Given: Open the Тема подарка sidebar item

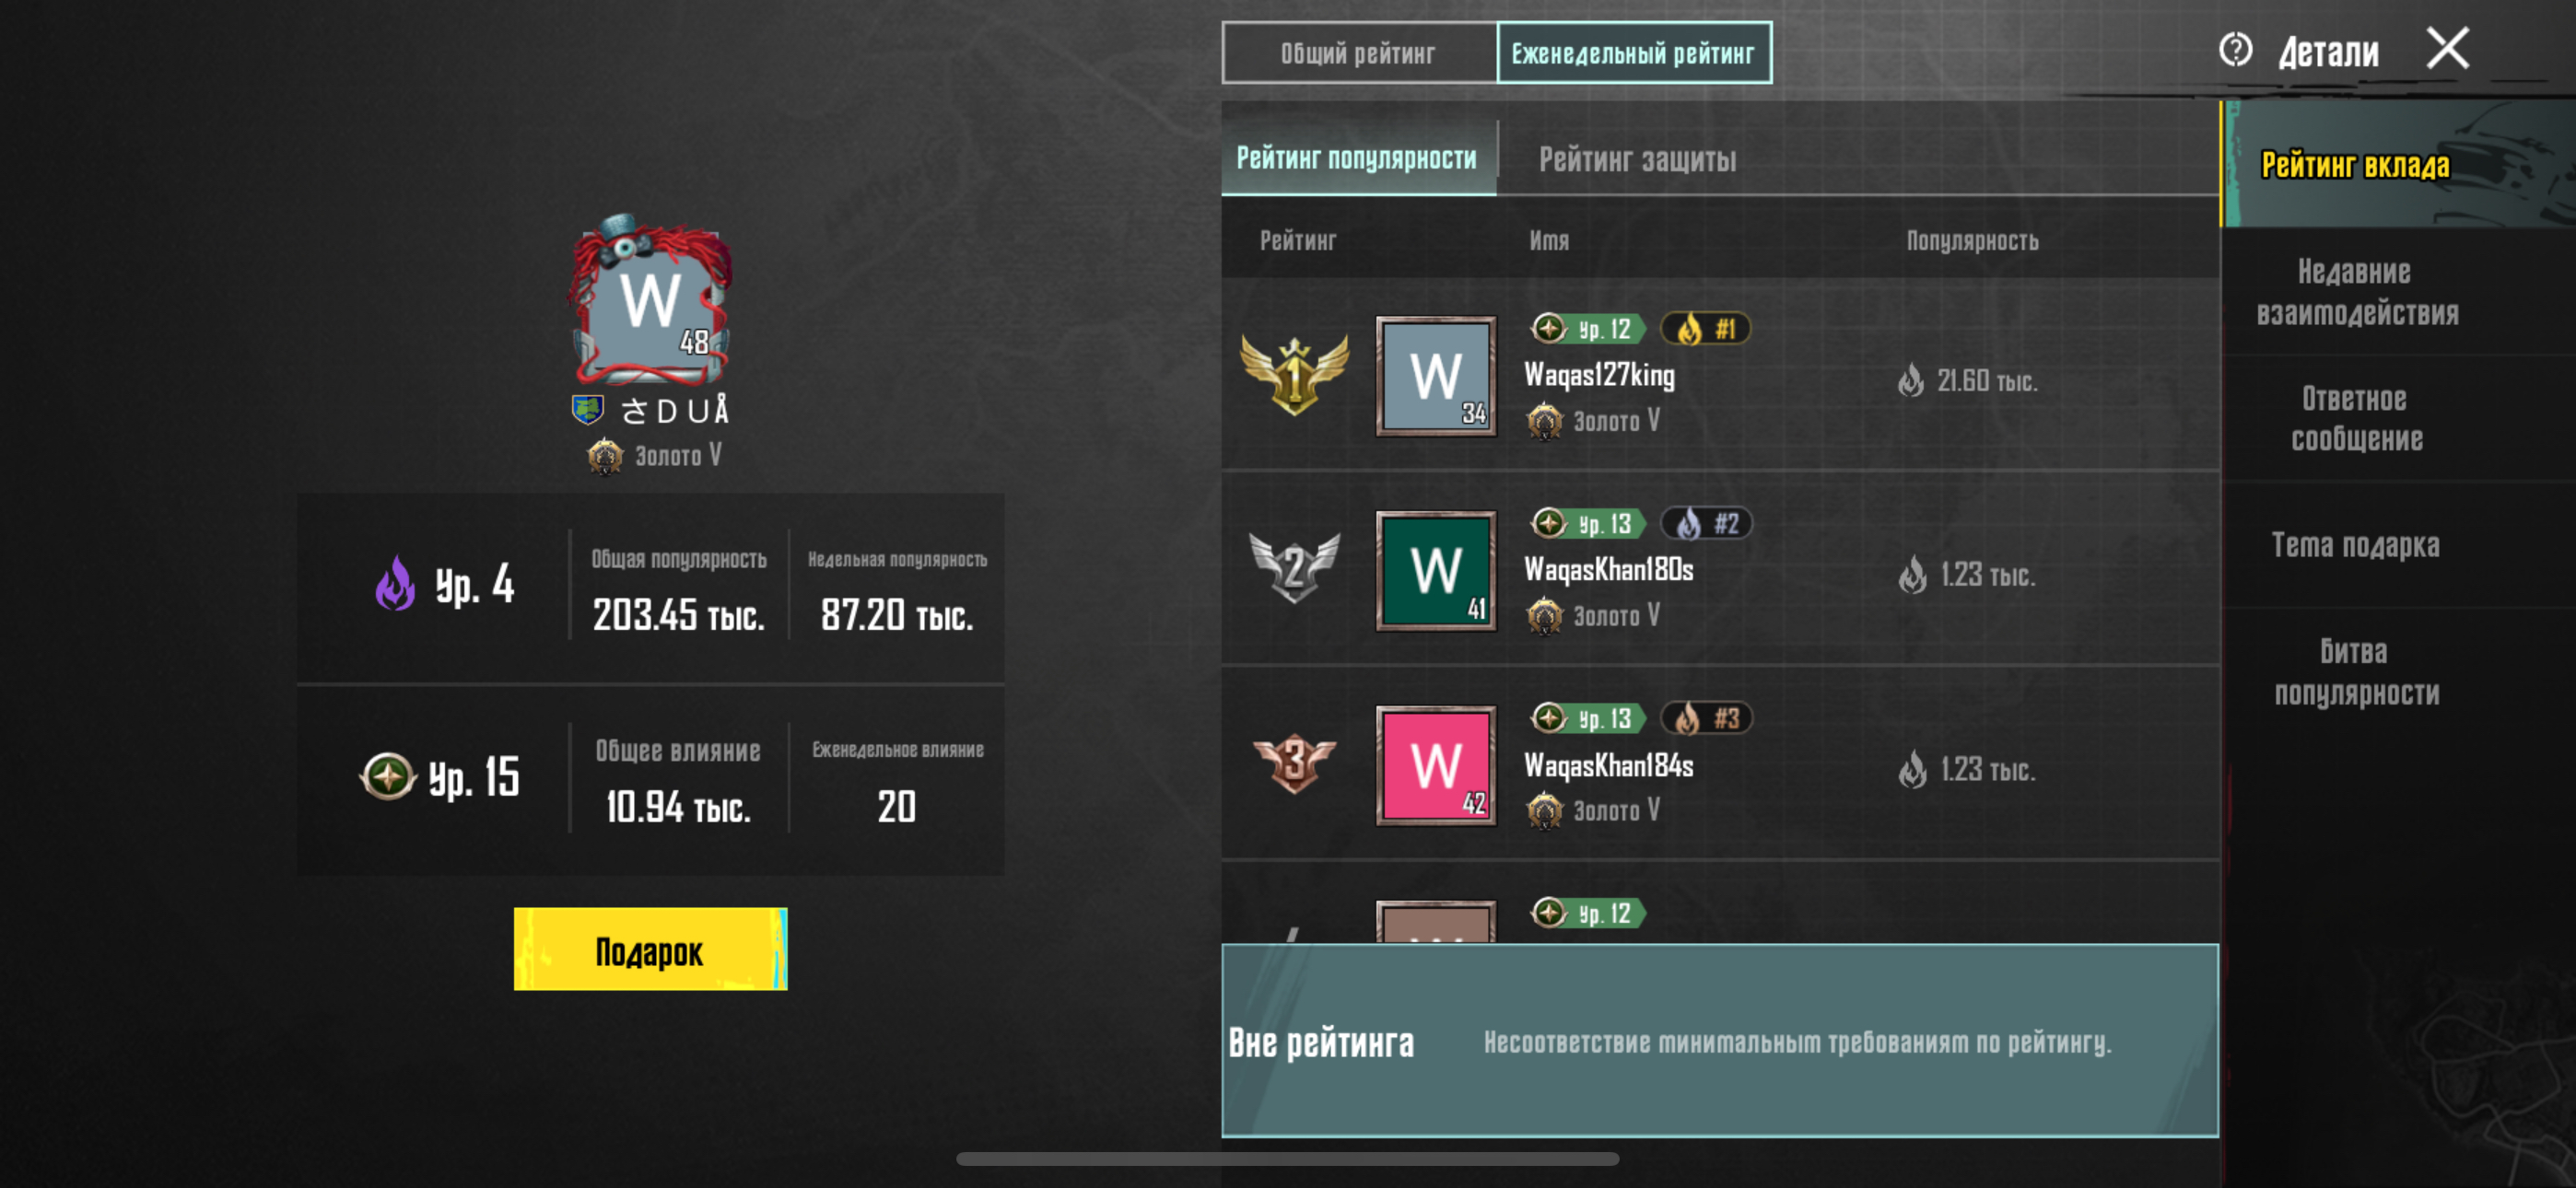Looking at the screenshot, I should (2355, 545).
